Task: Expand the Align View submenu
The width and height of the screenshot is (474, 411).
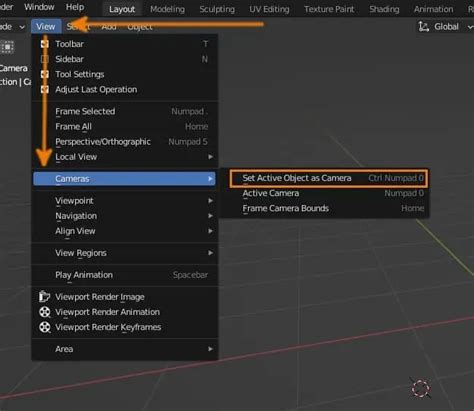Action: point(125,231)
